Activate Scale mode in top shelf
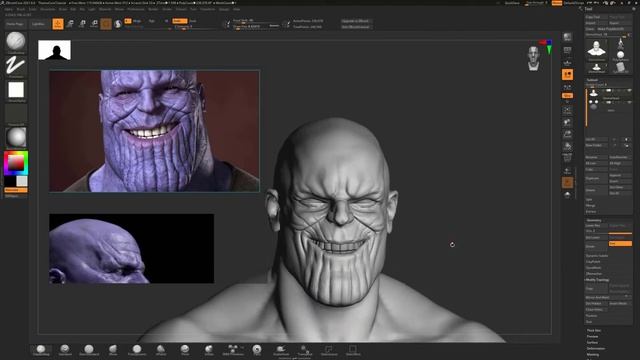Image resolution: width=640 pixels, height=360 pixels. 82,24
